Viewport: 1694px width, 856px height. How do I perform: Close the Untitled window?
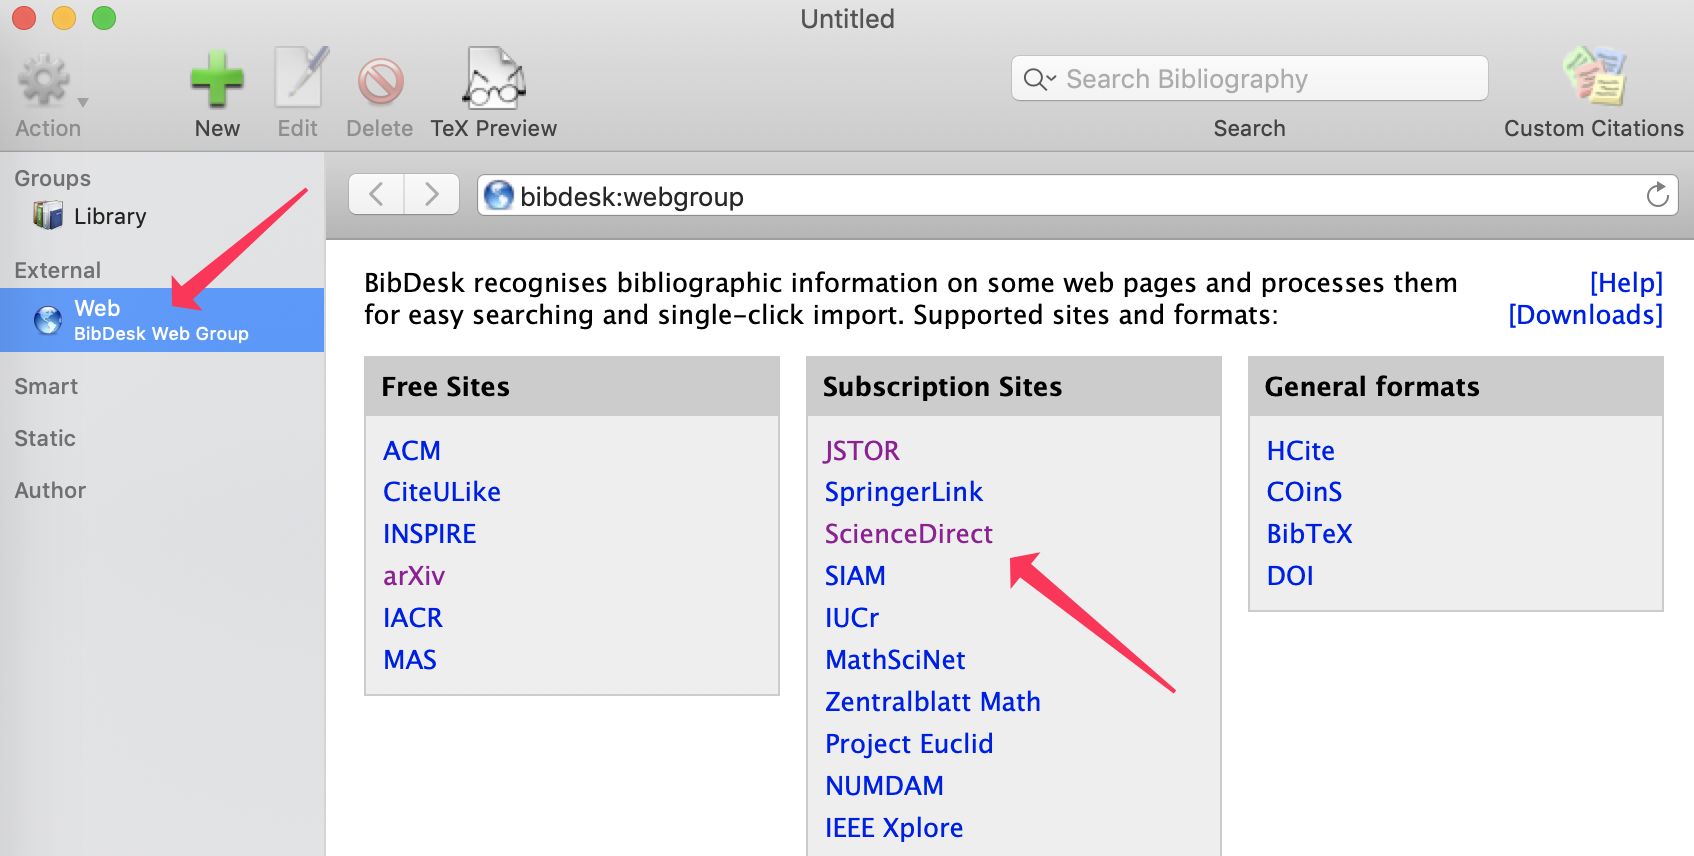24,18
